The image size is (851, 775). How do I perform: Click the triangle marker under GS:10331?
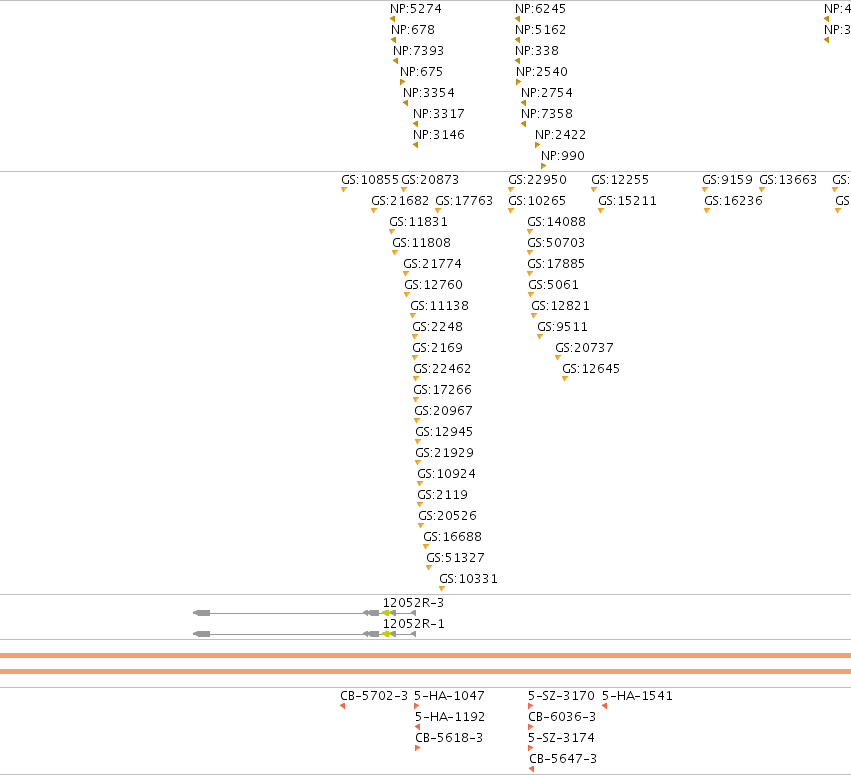442,589
